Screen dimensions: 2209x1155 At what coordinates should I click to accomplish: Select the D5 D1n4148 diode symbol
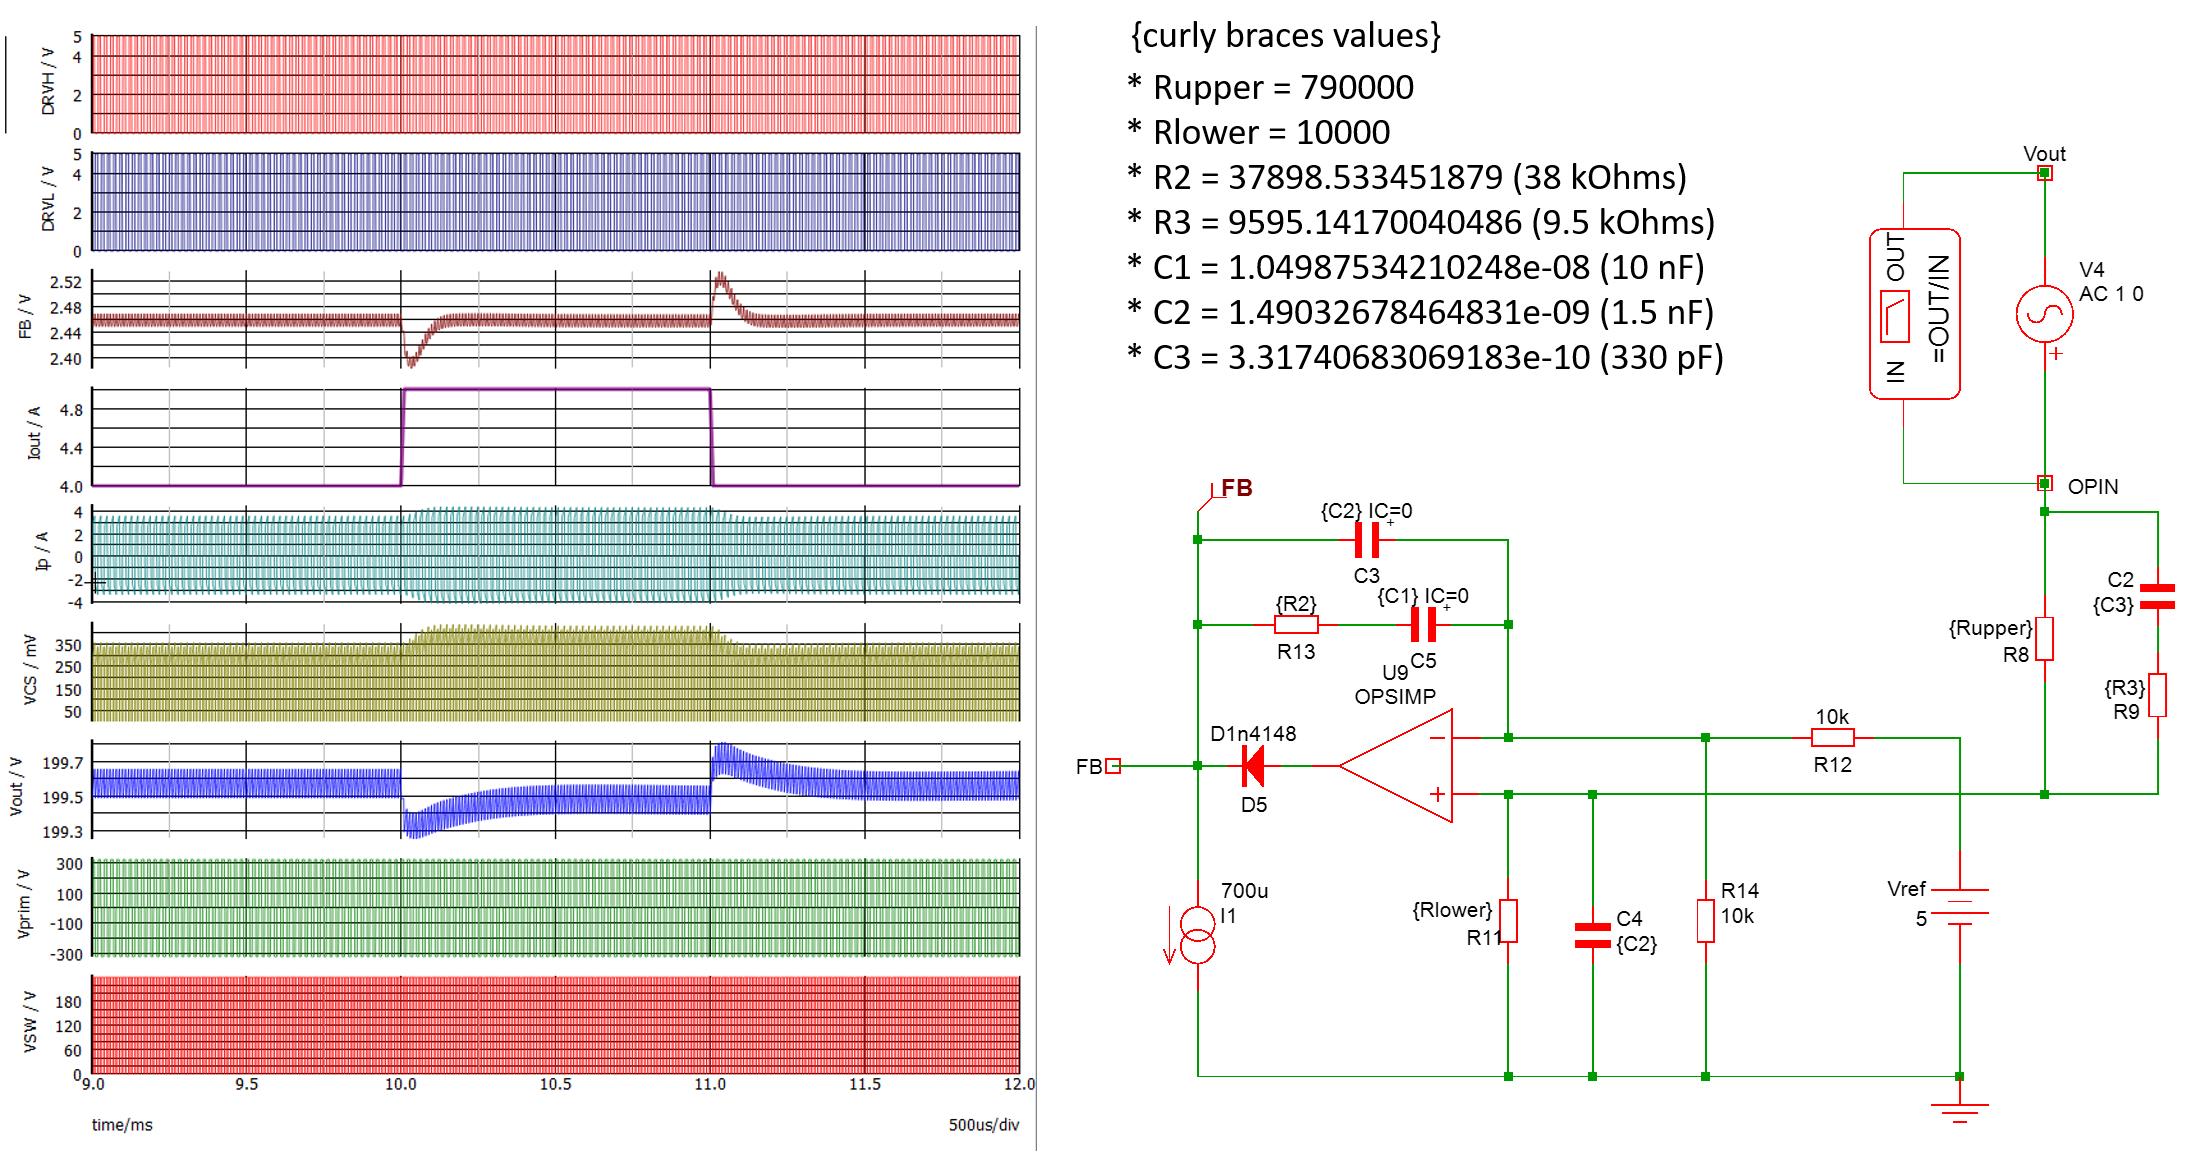1251,766
